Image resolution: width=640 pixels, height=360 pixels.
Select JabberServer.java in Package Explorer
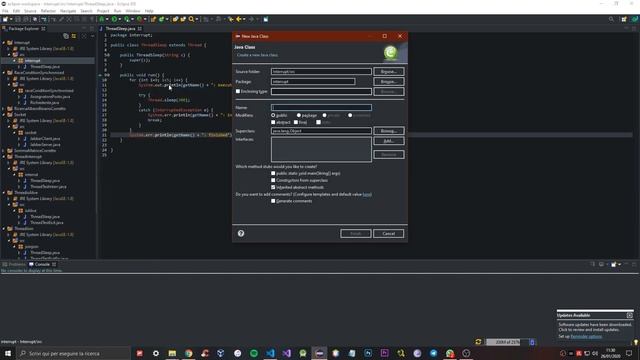[x=45, y=144]
